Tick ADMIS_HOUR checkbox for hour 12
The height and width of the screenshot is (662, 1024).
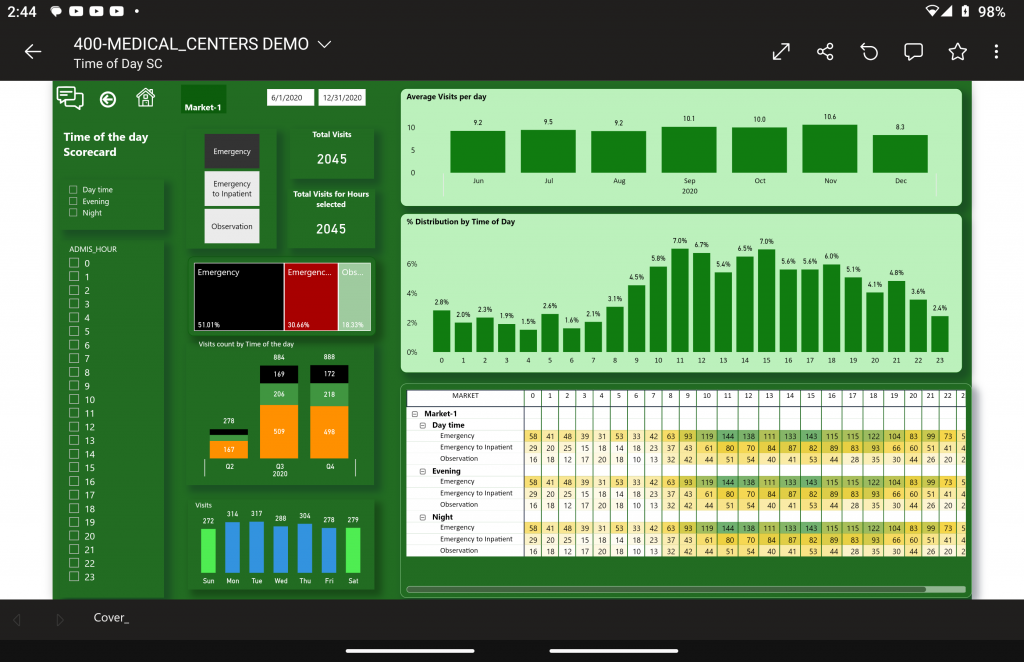pyautogui.click(x=73, y=427)
